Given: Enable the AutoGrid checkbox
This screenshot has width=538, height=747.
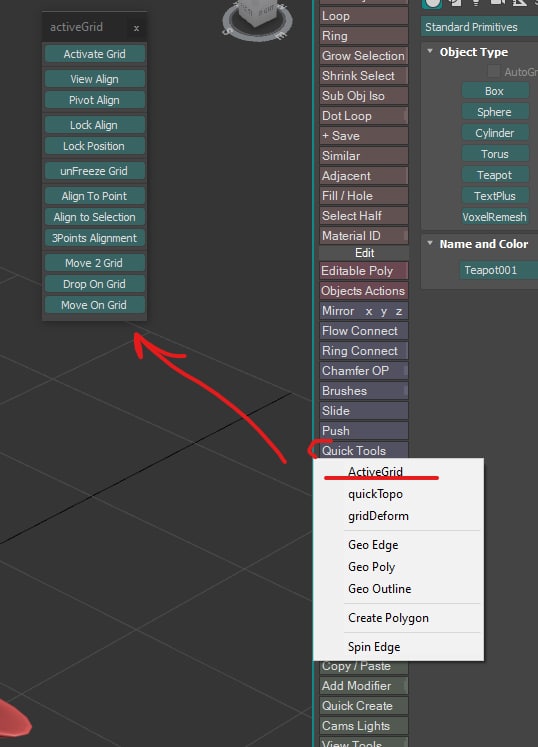Looking at the screenshot, I should point(494,71).
